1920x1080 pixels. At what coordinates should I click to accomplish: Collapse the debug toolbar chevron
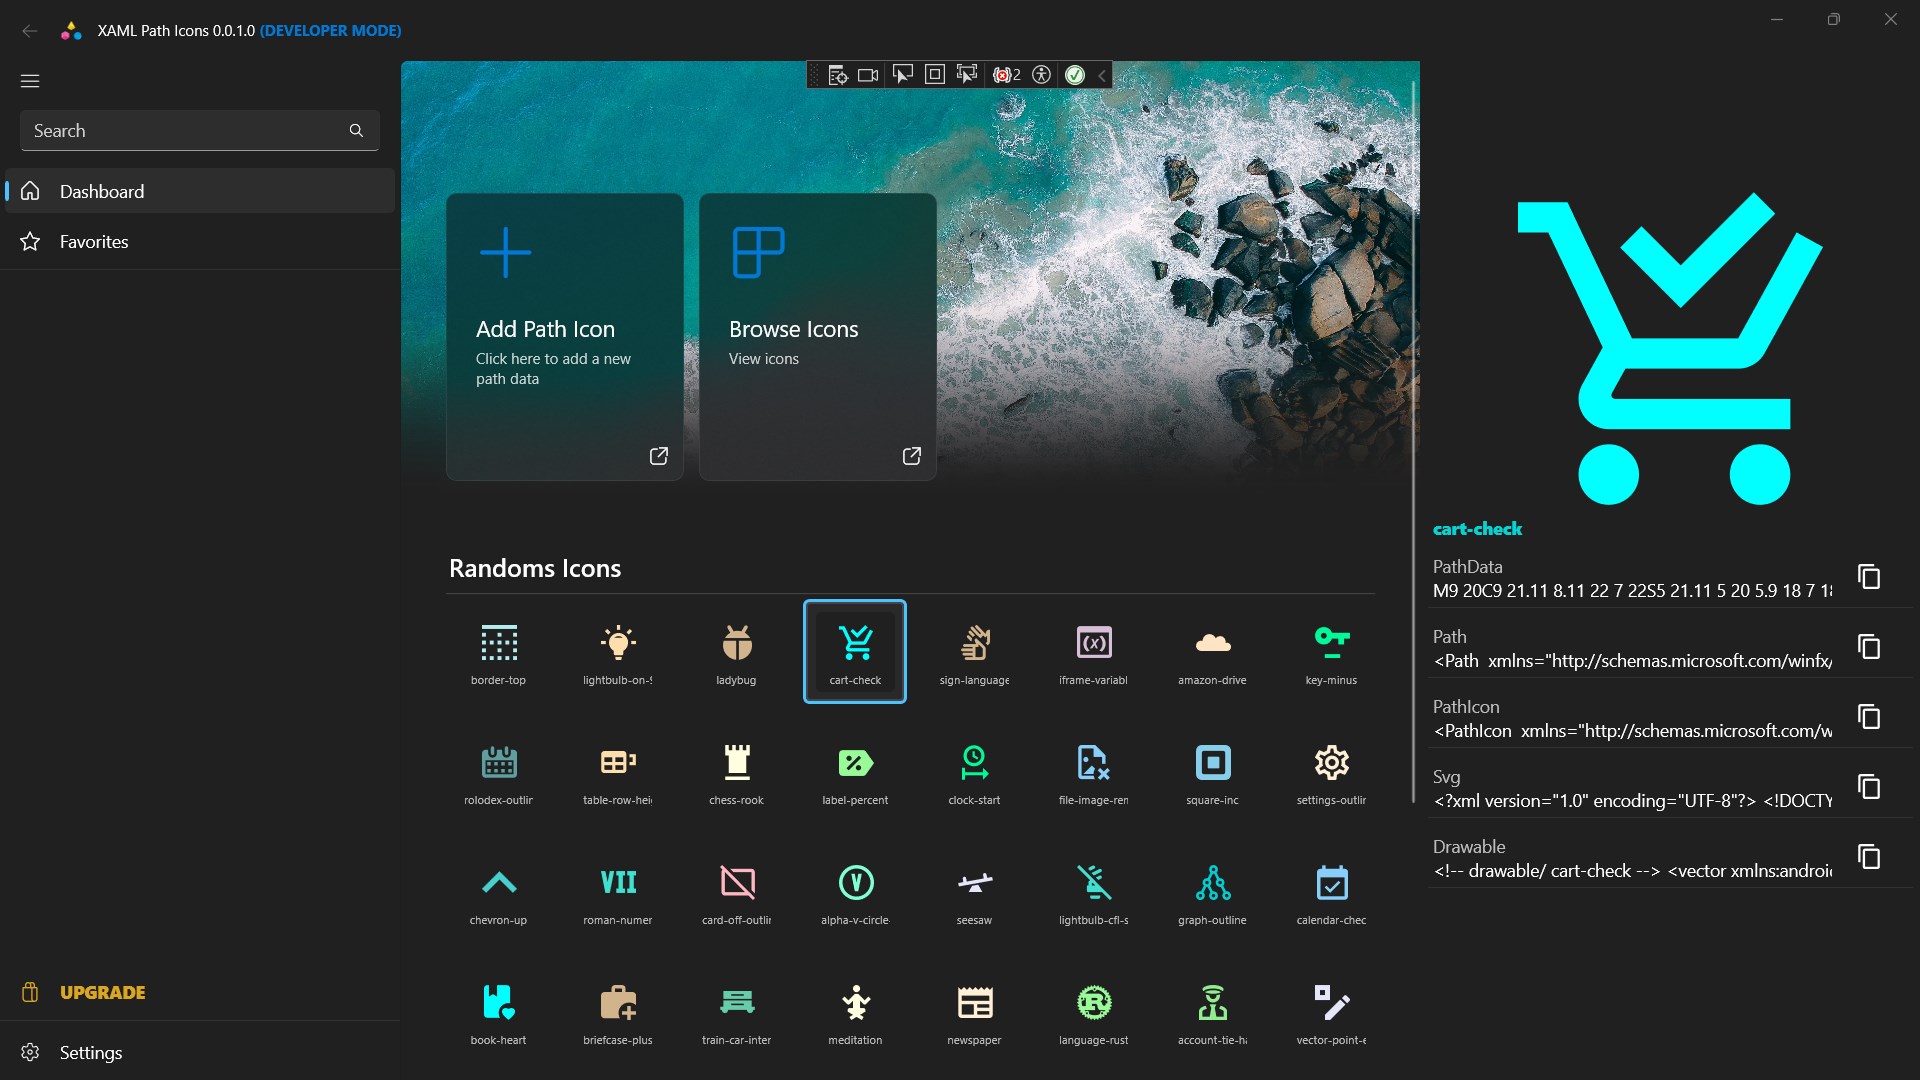1102,75
